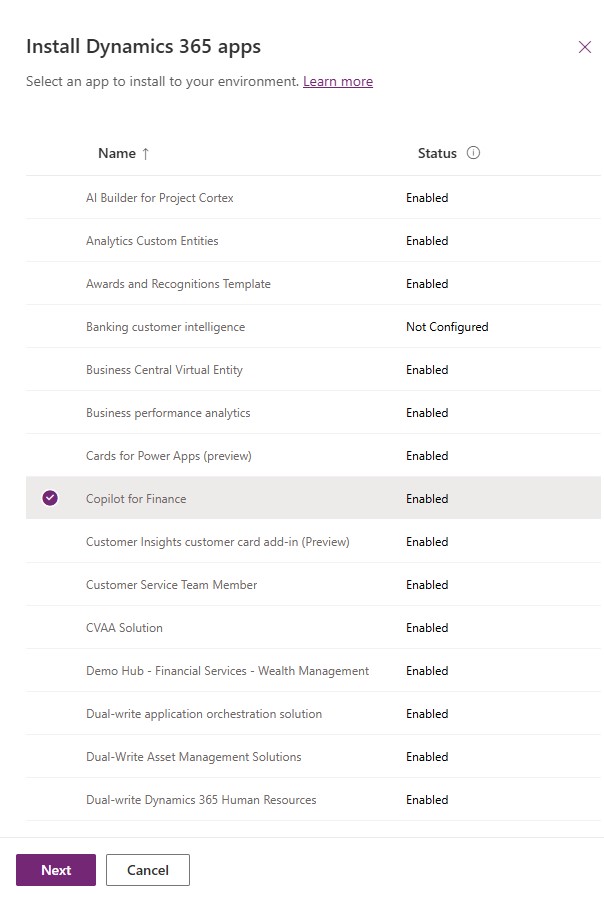The width and height of the screenshot is (604, 902).
Task: Pick Business Central Virtual Entity
Action: pyautogui.click(x=314, y=369)
